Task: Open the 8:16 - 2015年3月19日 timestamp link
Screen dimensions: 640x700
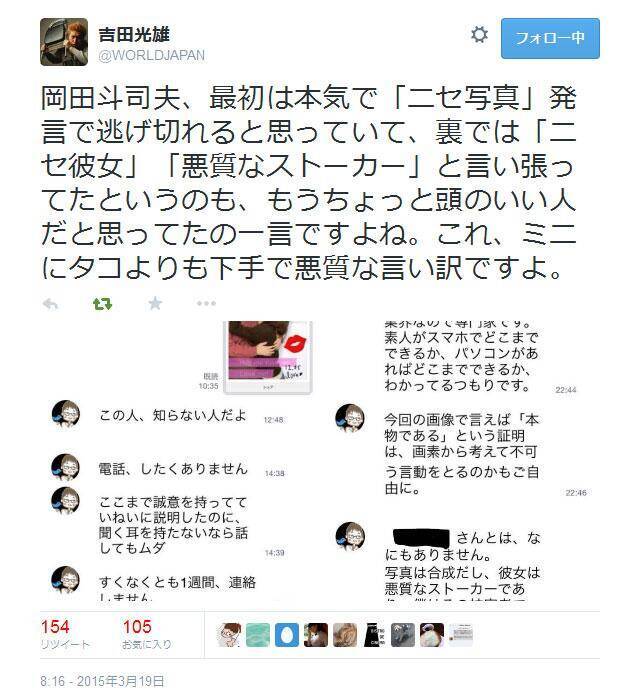Action: click(102, 681)
